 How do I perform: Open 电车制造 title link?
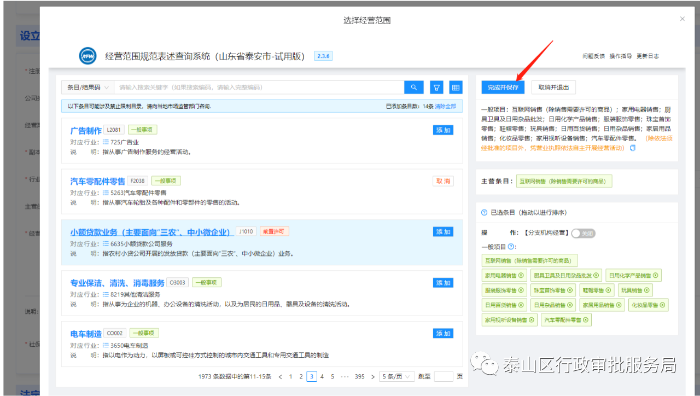click(x=86, y=334)
